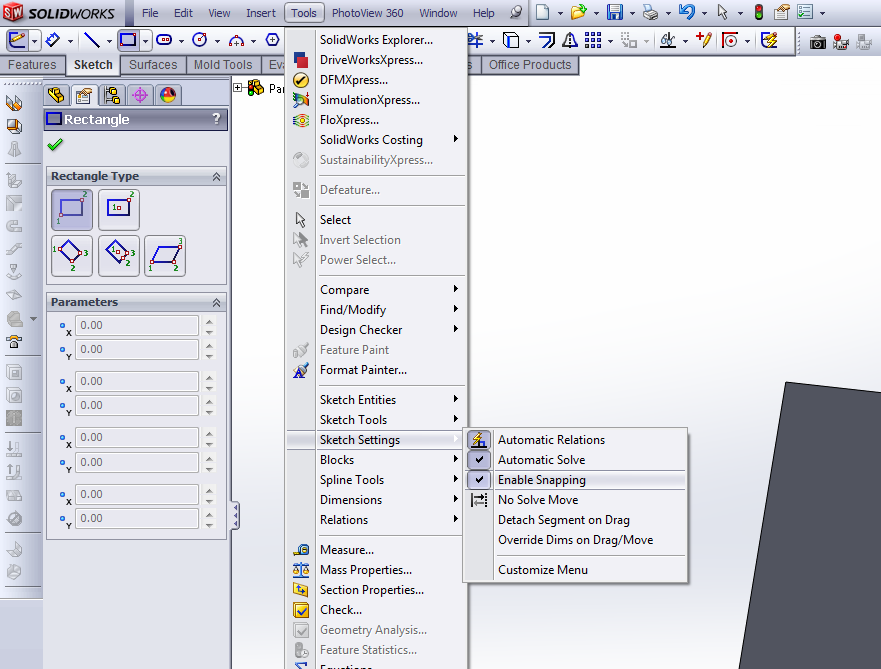This screenshot has height=669, width=881.
Task: Select the 3 Point Center Rectangle icon
Action: 119,256
